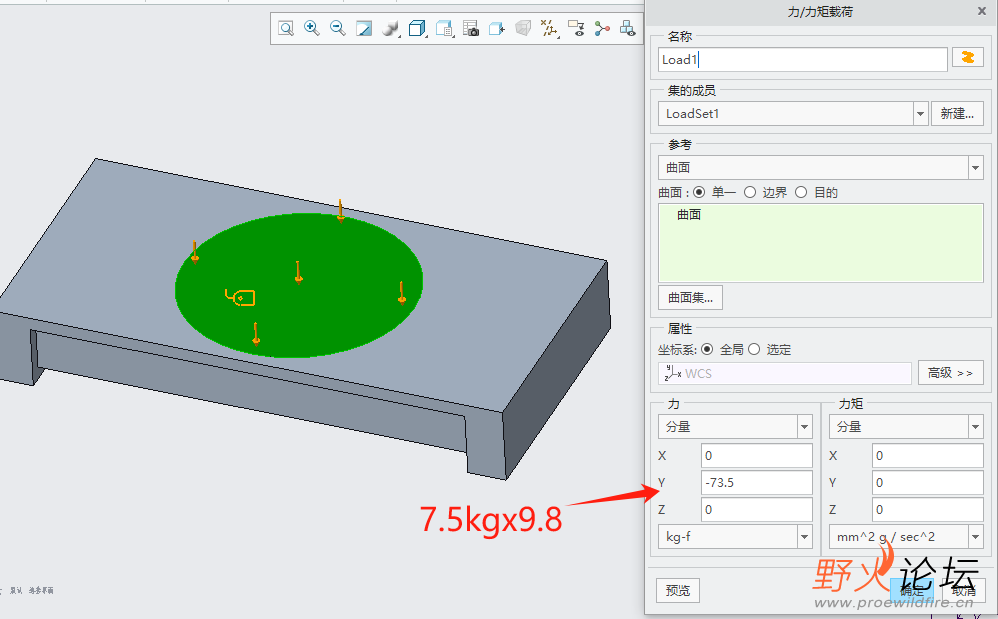Image resolution: width=998 pixels, height=619 pixels.
Task: Open the datum display filters icon
Action: pyautogui.click(x=549, y=28)
